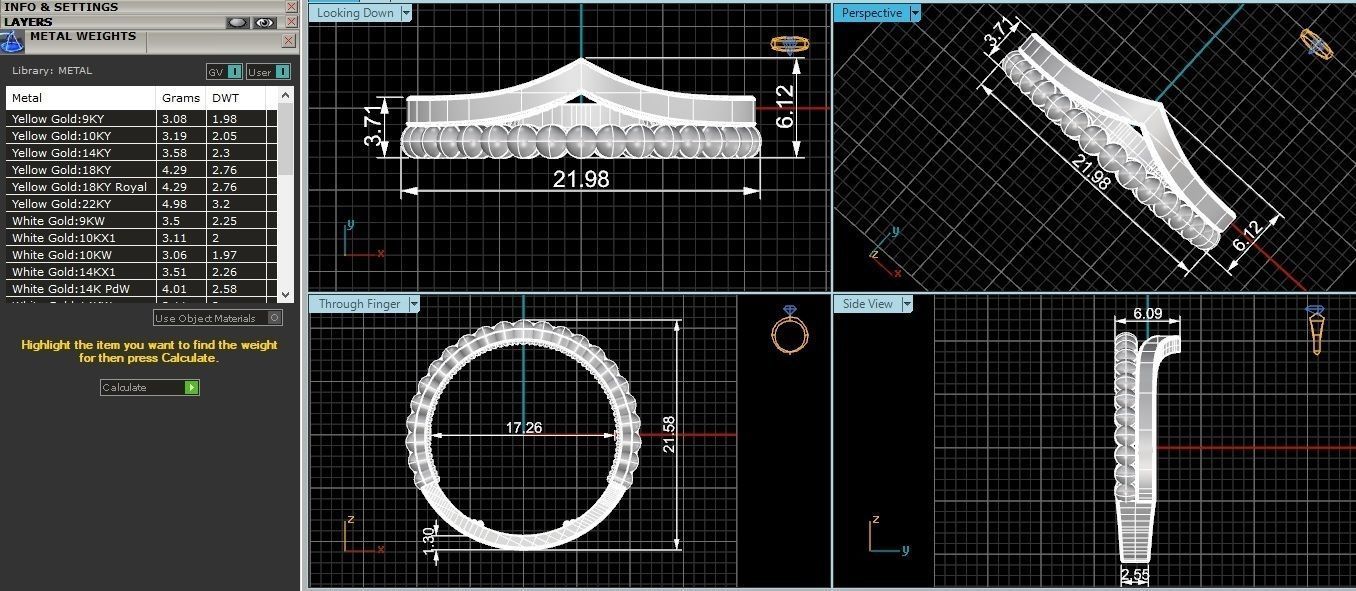1356x591 pixels.
Task: Select the Yellow Gold:10KY row
Action: coord(142,136)
